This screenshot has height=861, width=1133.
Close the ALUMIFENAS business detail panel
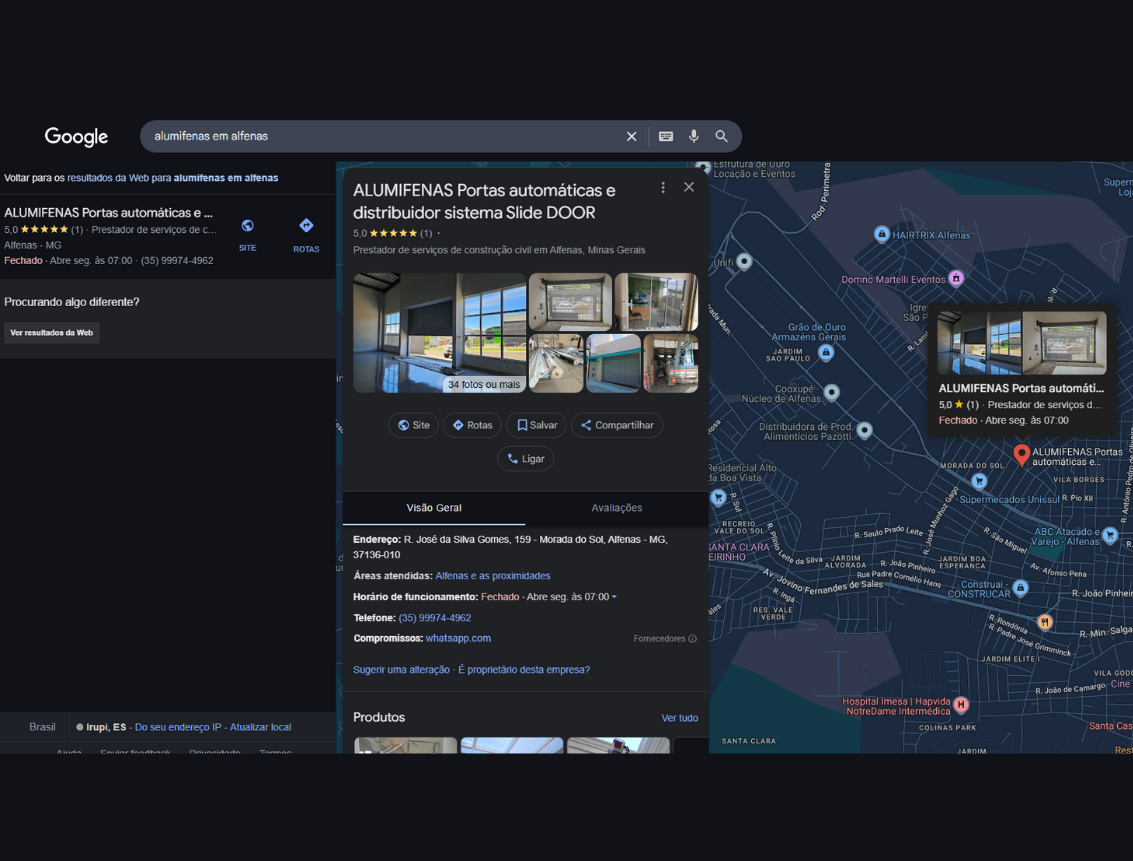689,187
